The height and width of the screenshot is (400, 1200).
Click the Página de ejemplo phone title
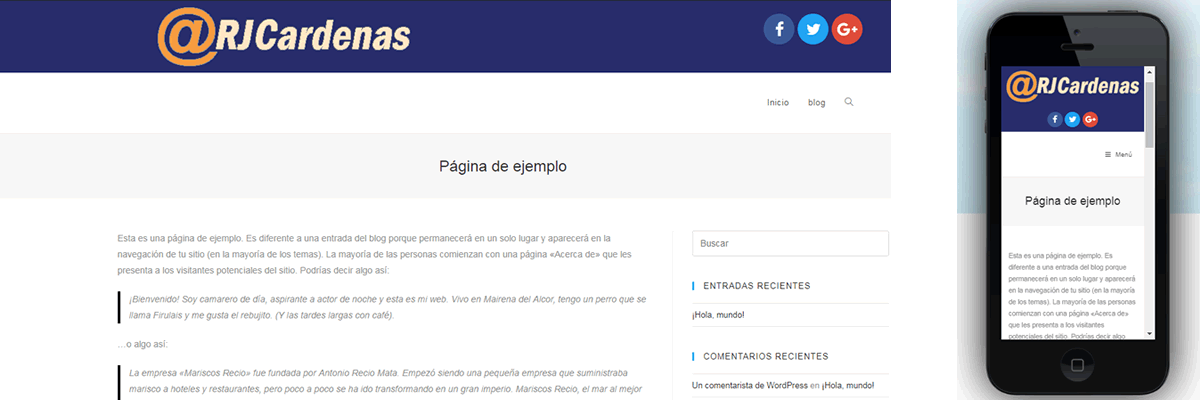pyautogui.click(x=1073, y=201)
